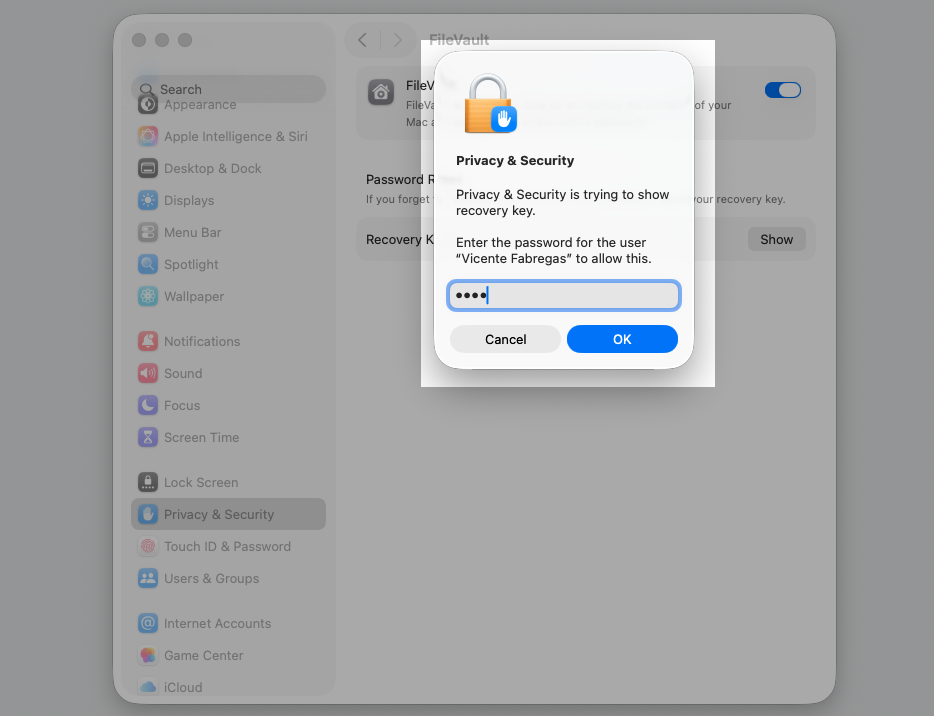This screenshot has width=934, height=716.
Task: Click the Search field in the sidebar
Action: 229,89
